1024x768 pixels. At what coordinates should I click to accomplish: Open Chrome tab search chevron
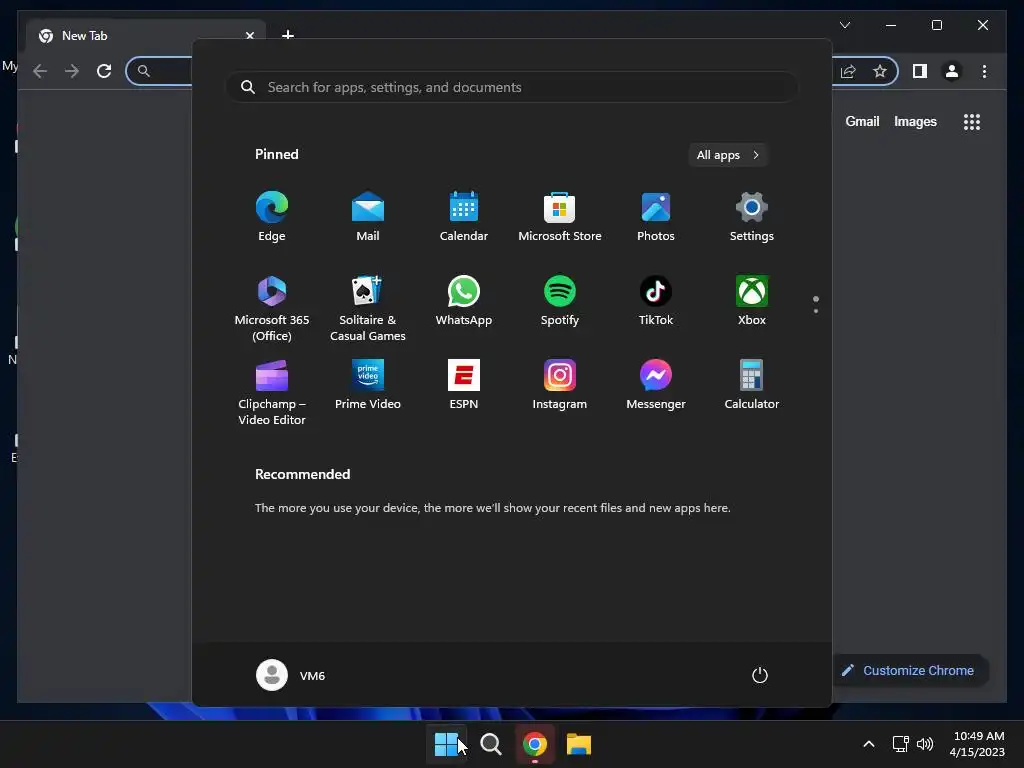pyautogui.click(x=845, y=25)
